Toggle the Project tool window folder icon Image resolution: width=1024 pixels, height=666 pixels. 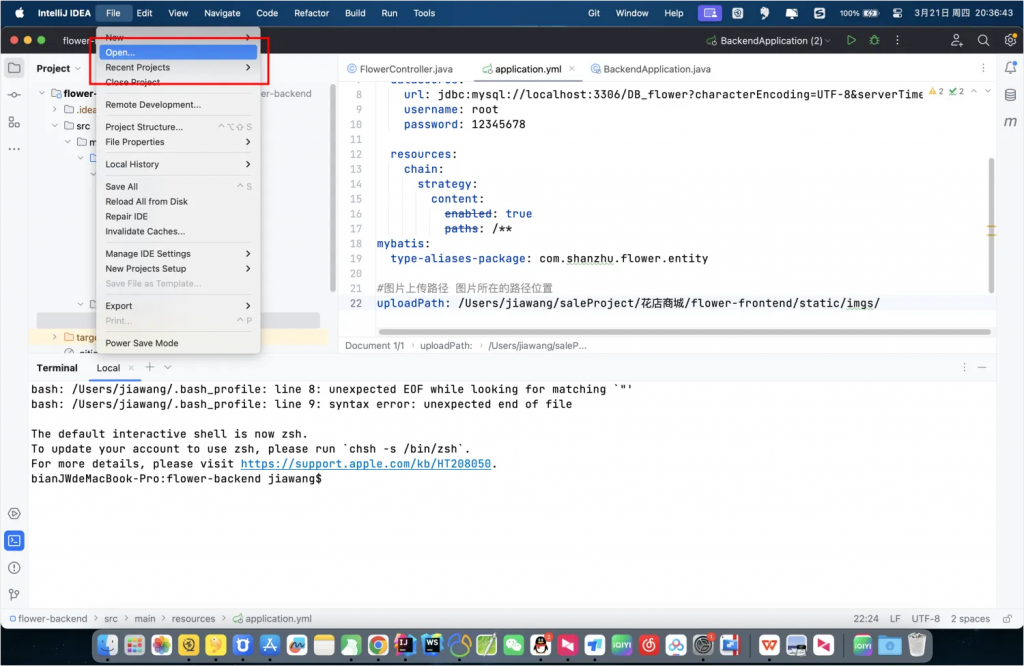click(x=14, y=68)
